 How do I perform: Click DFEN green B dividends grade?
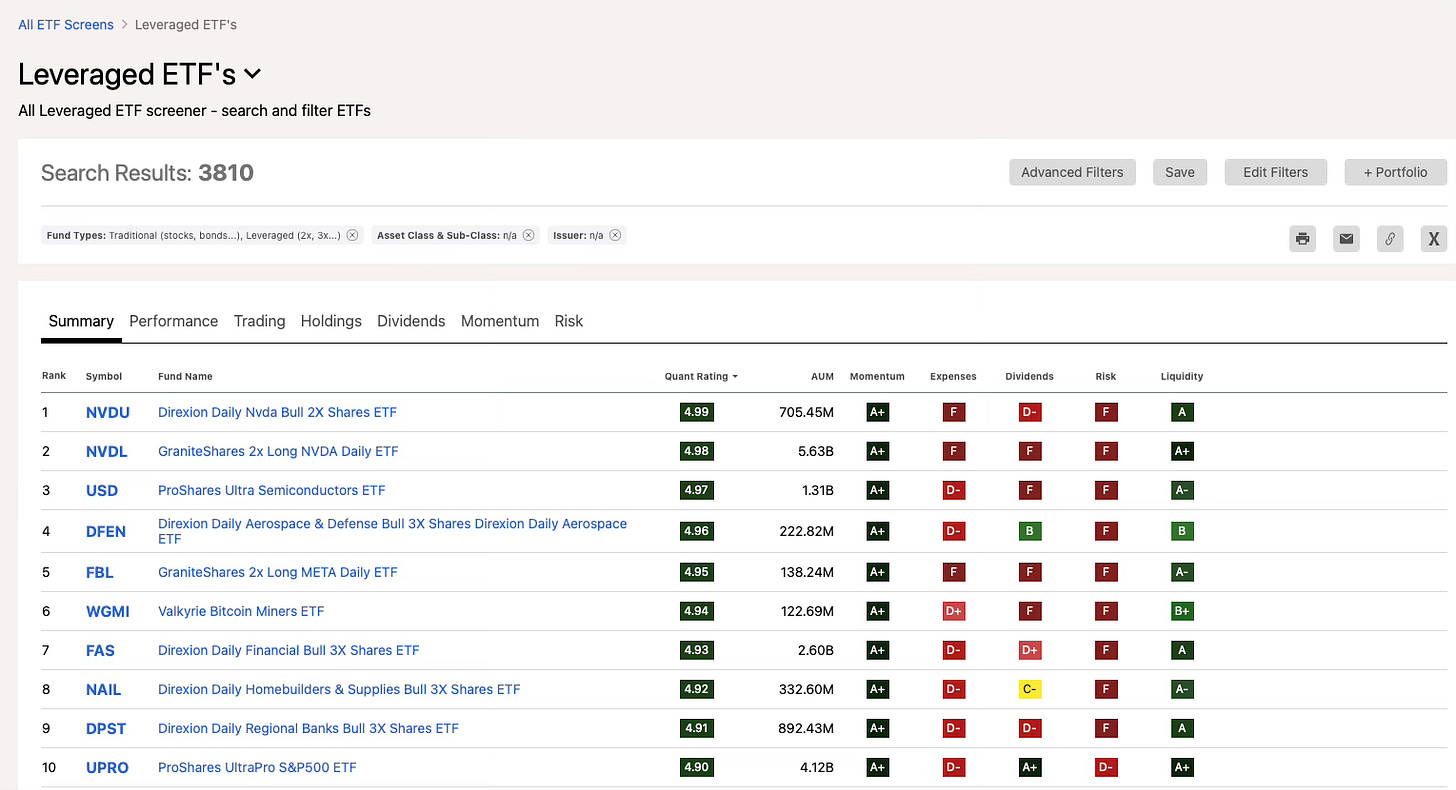(1029, 531)
